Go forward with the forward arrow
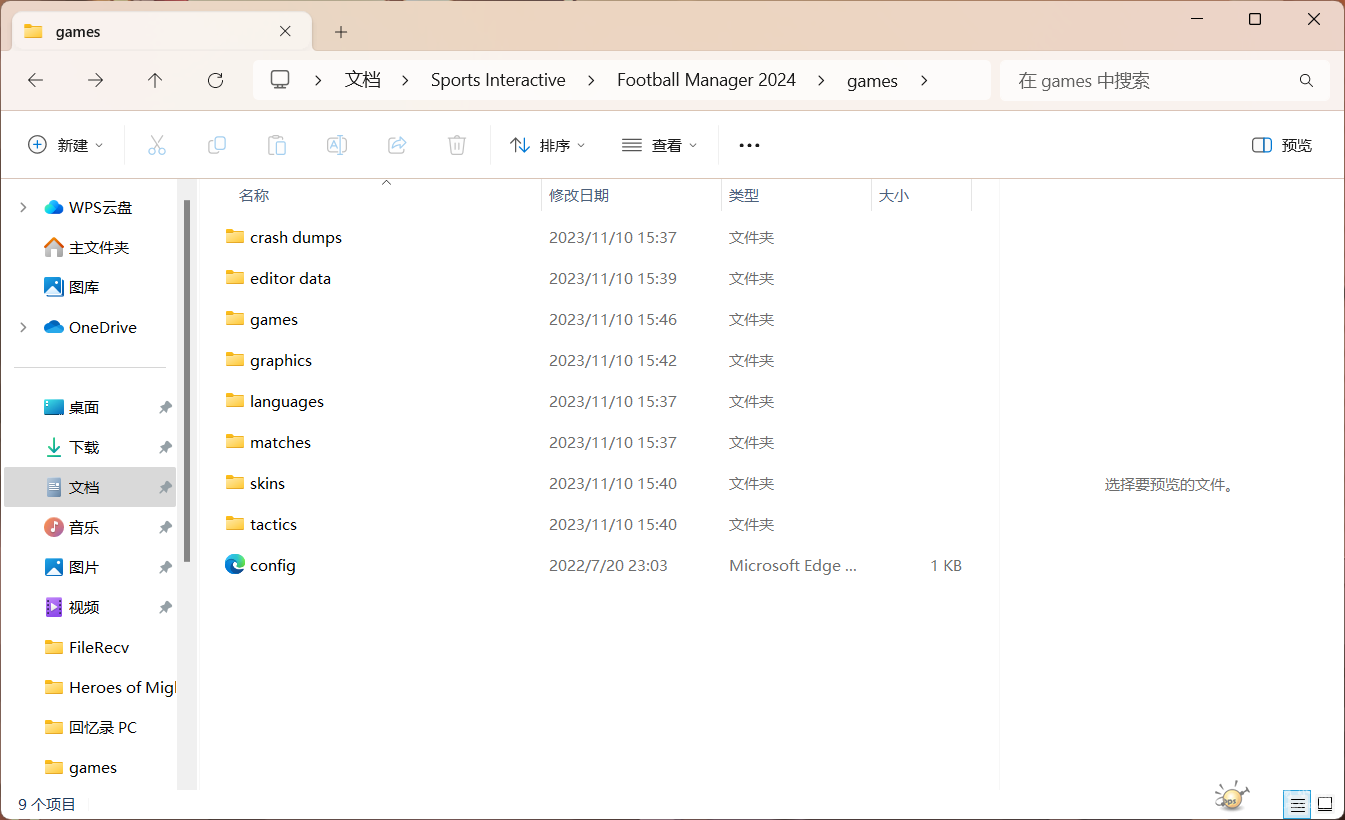The width and height of the screenshot is (1345, 820). [96, 80]
